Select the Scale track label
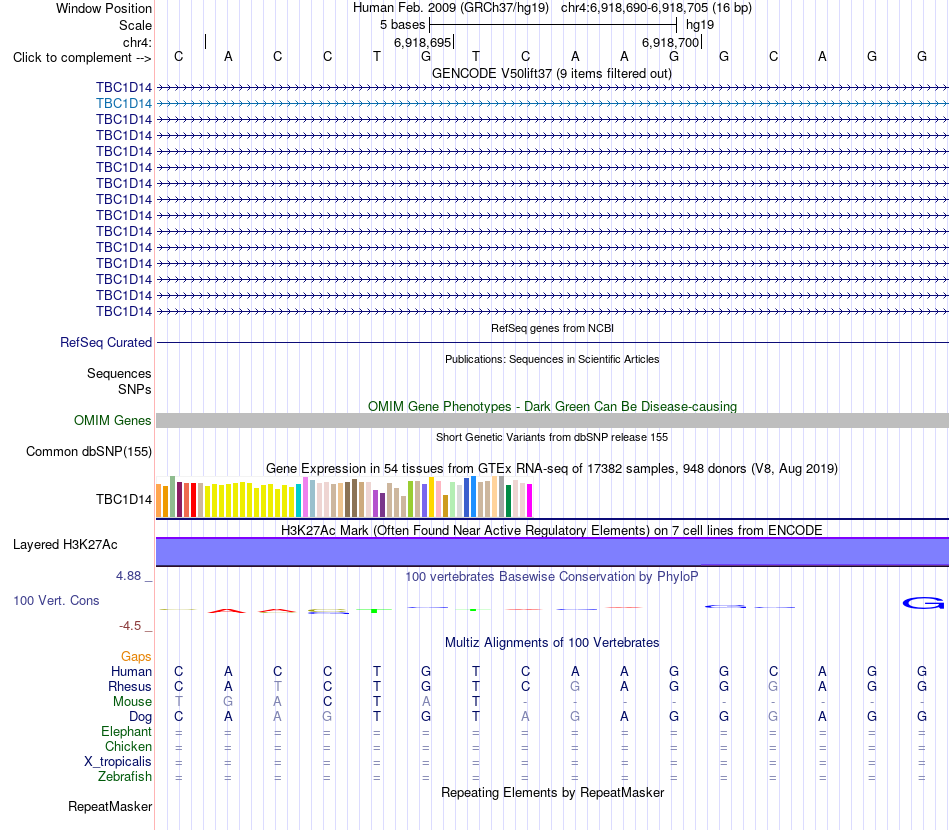Viewport: 950px width, 830px height. click(135, 25)
